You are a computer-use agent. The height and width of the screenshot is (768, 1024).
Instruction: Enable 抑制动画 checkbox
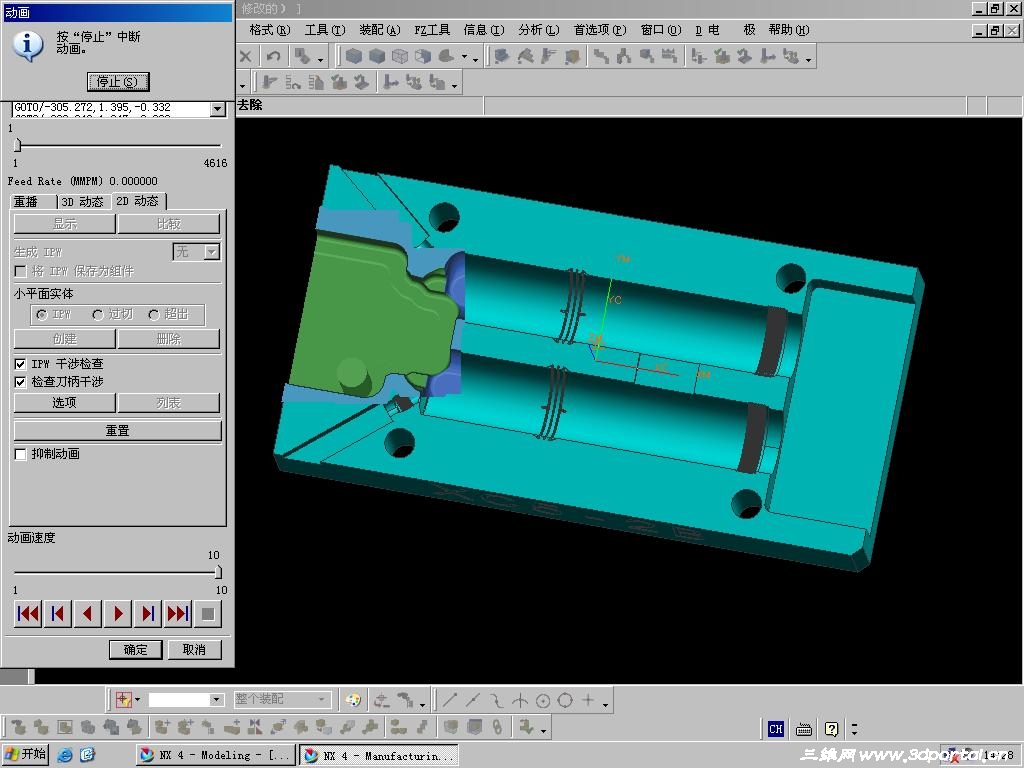point(20,454)
